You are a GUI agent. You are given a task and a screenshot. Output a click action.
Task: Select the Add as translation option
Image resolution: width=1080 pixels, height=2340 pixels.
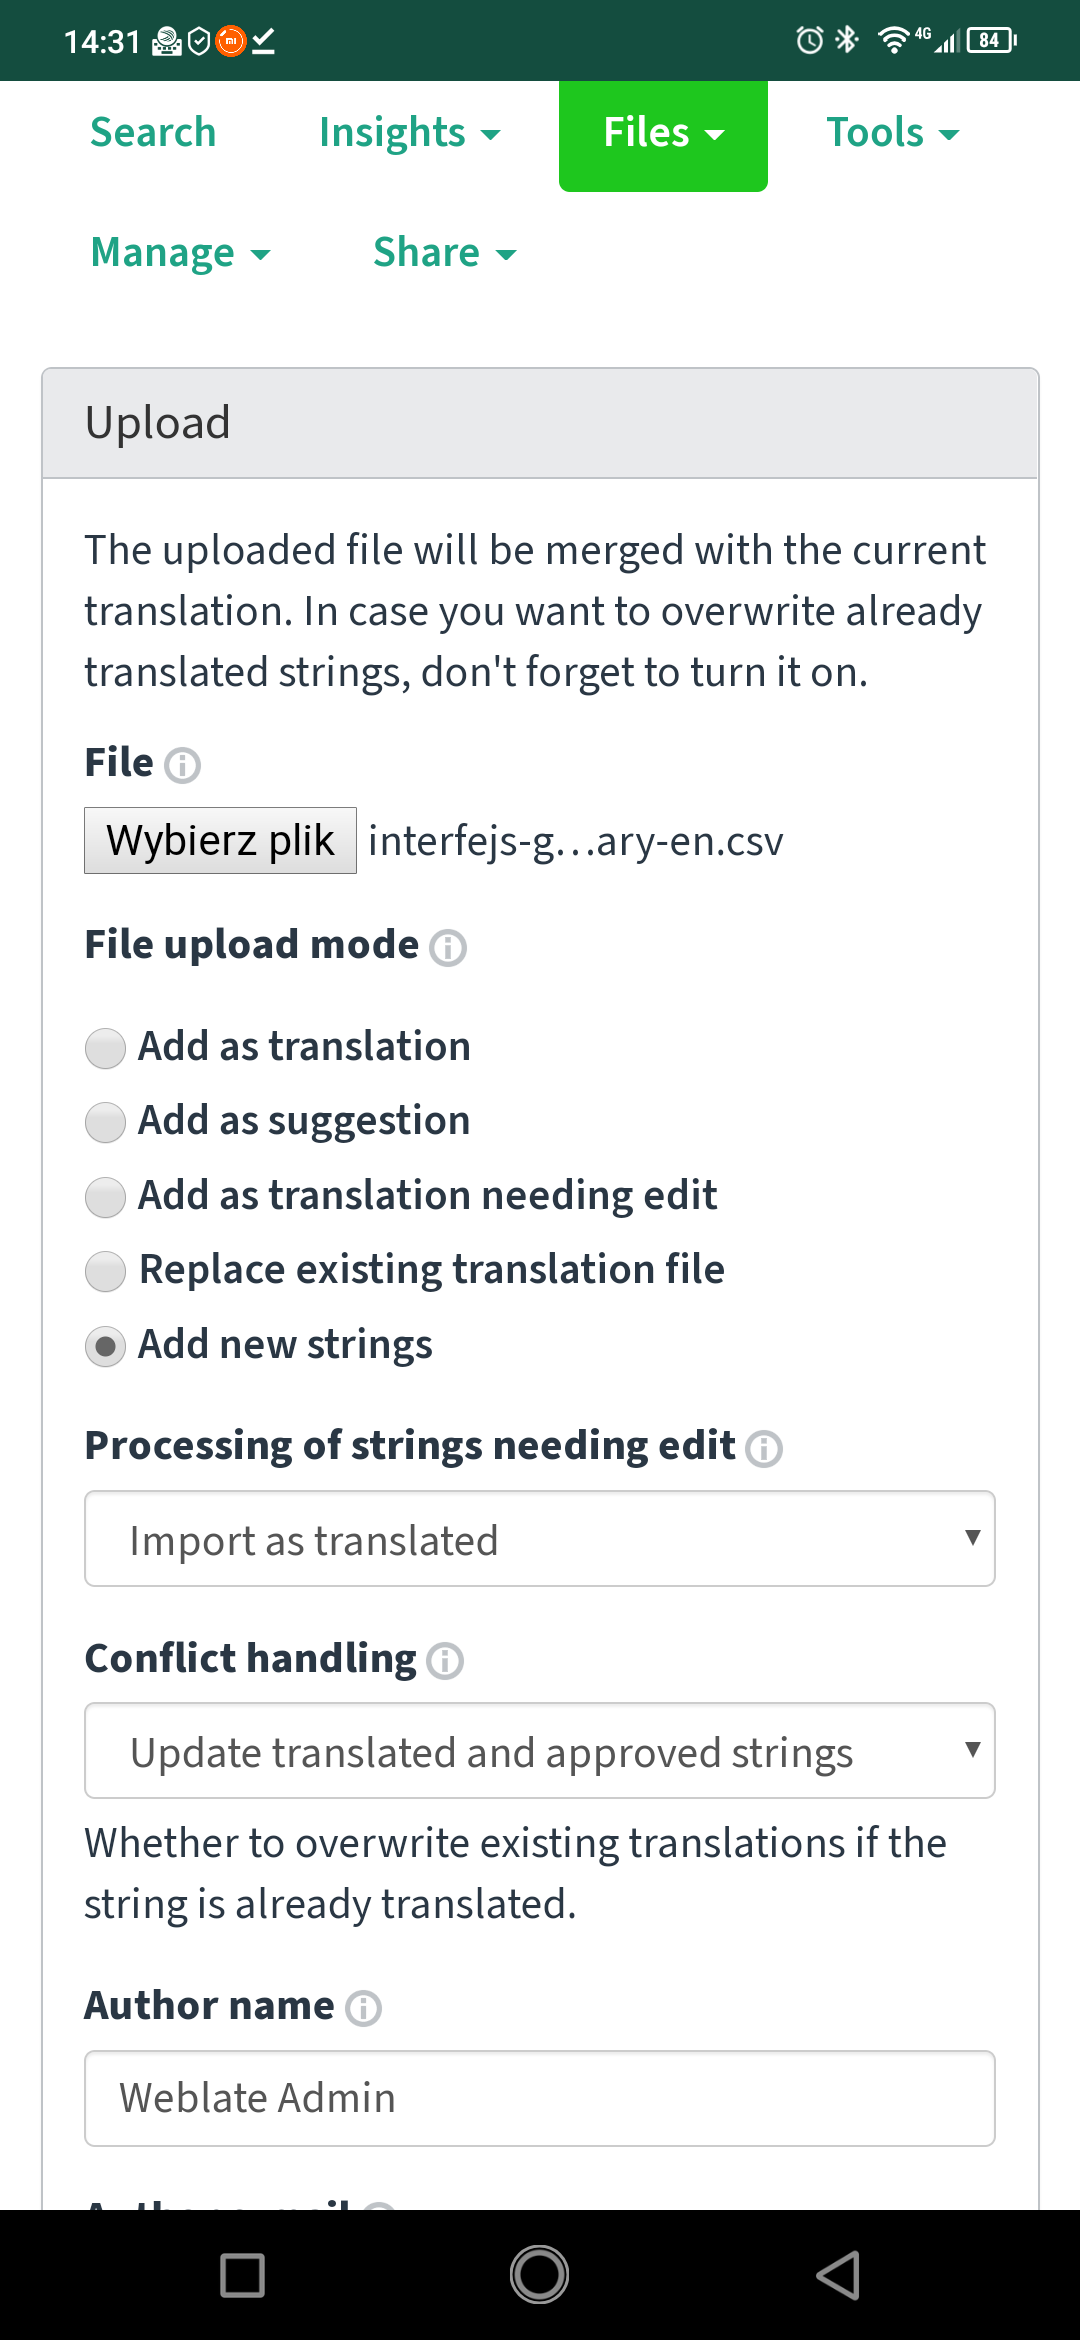click(105, 1048)
